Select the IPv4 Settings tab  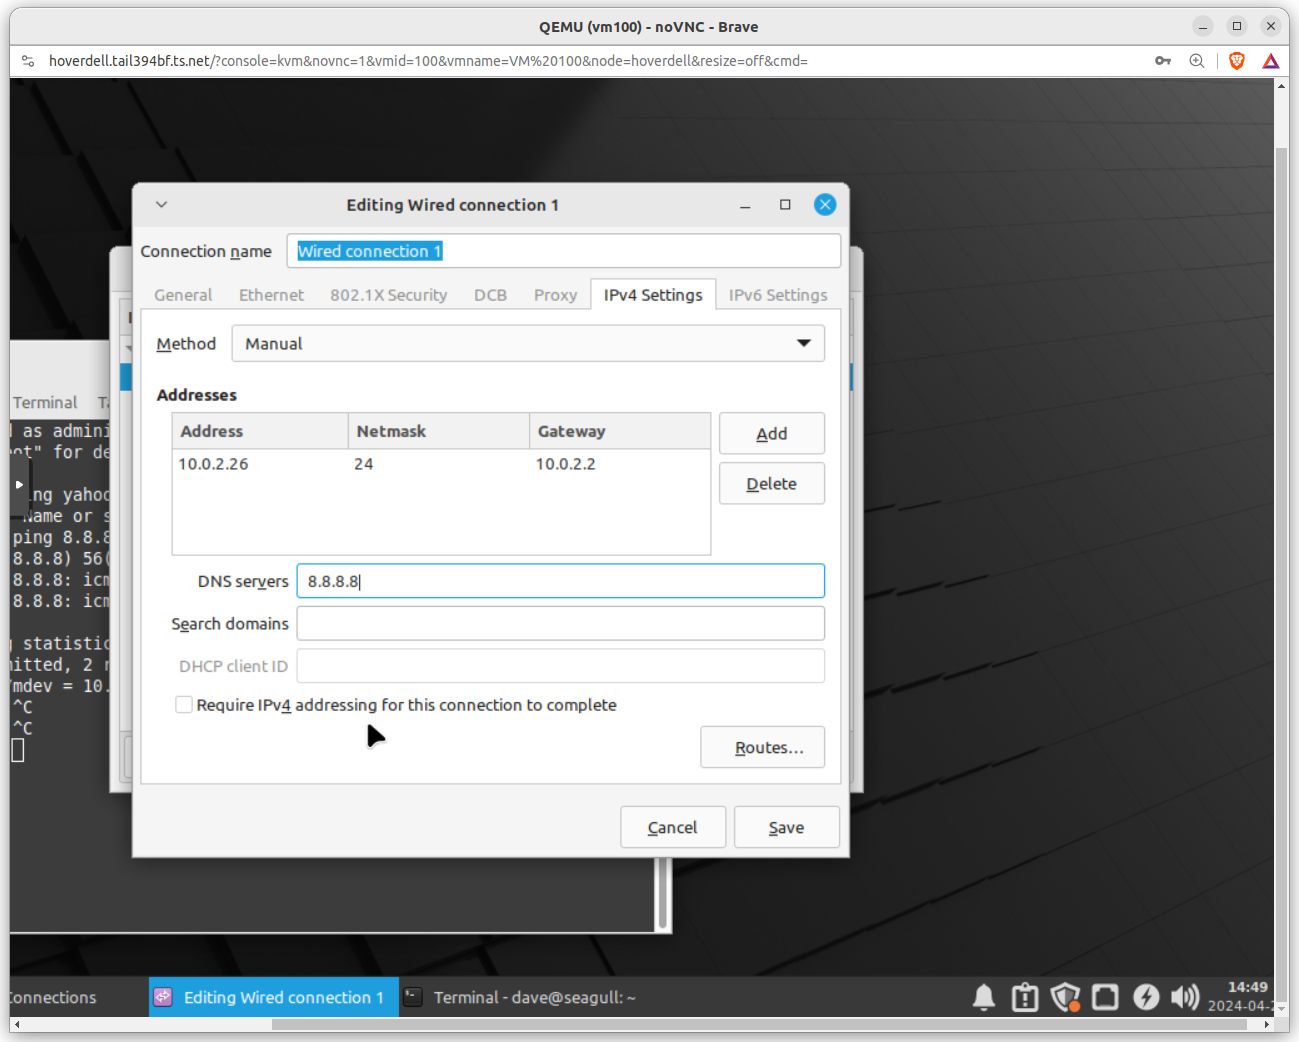(x=653, y=295)
